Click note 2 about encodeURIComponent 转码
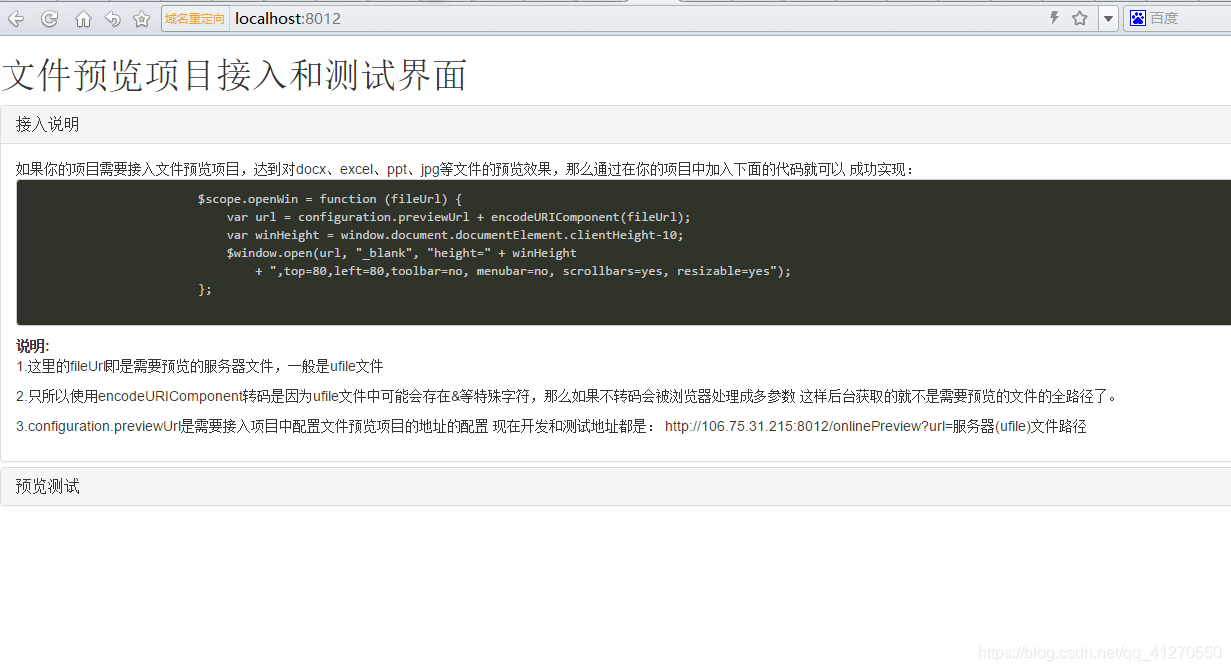The width and height of the screenshot is (1231, 671). pos(567,397)
